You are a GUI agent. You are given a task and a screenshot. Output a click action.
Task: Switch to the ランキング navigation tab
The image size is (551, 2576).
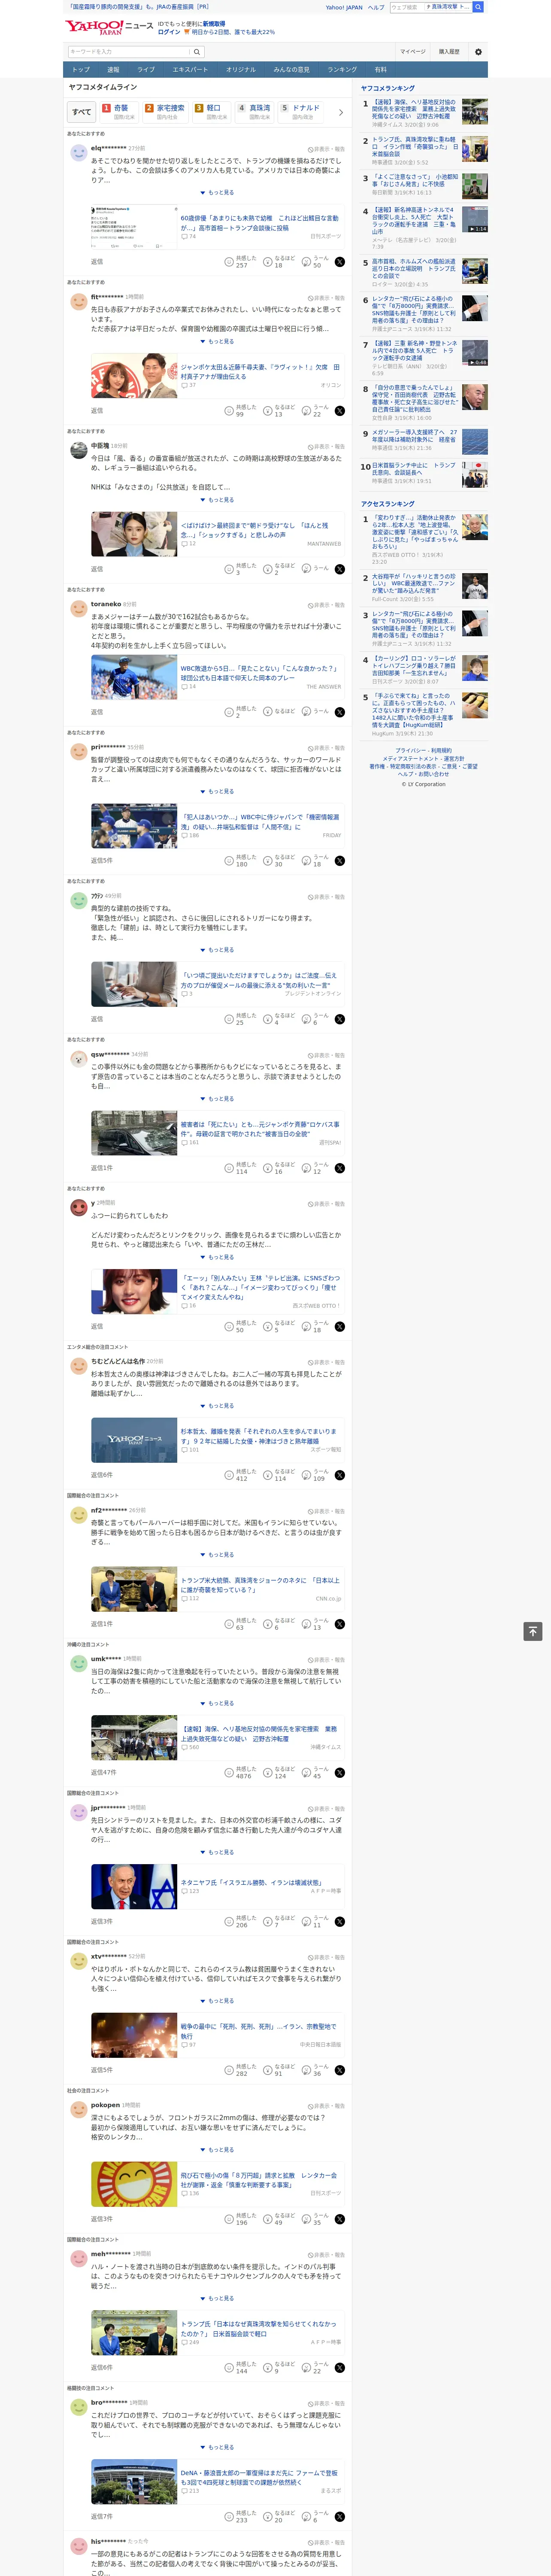342,70
